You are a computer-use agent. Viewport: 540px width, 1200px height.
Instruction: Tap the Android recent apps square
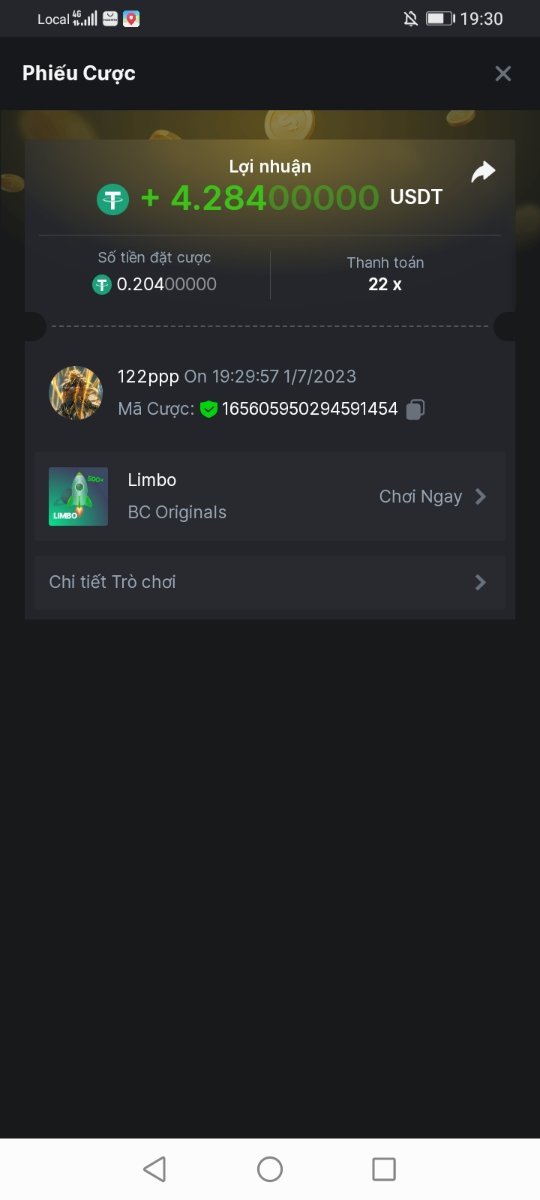tap(384, 1169)
